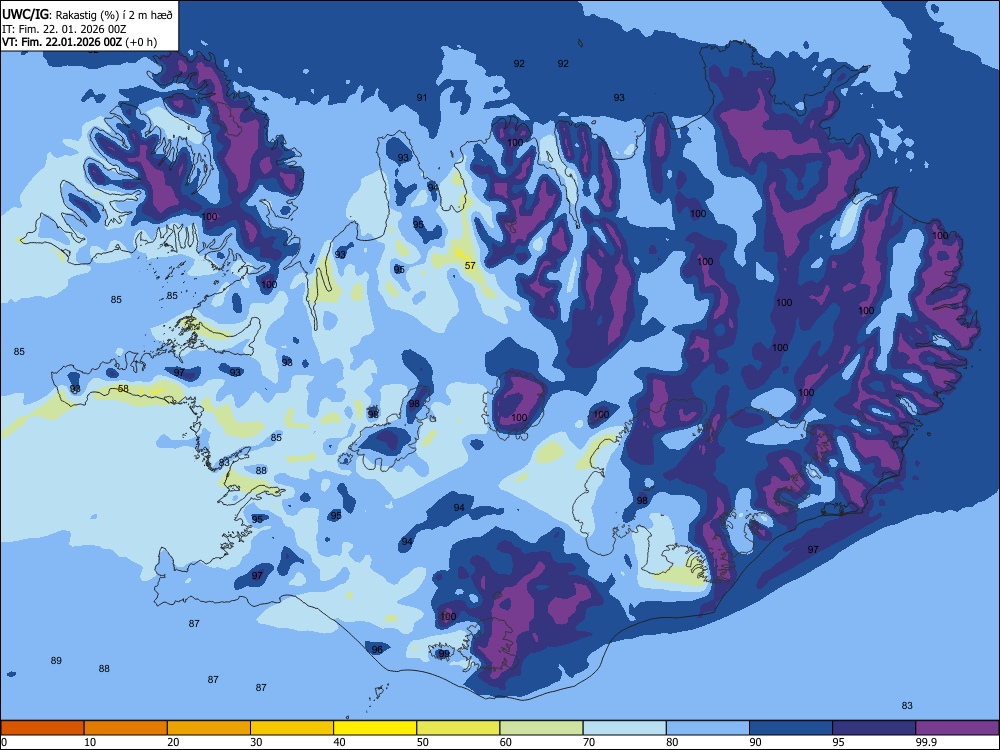Click the '70' label on the color scale
The width and height of the screenshot is (1000, 750).
[x=589, y=742]
